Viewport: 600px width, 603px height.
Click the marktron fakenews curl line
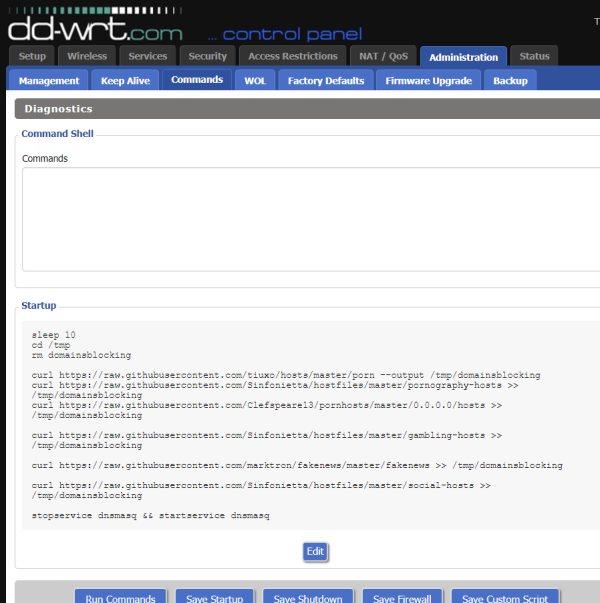click(x=297, y=465)
